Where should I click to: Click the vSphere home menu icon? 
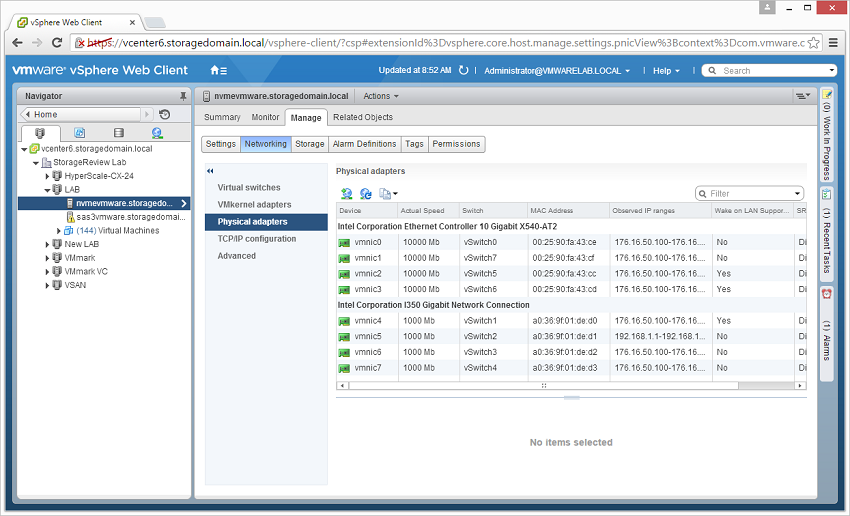pyautogui.click(x=218, y=70)
